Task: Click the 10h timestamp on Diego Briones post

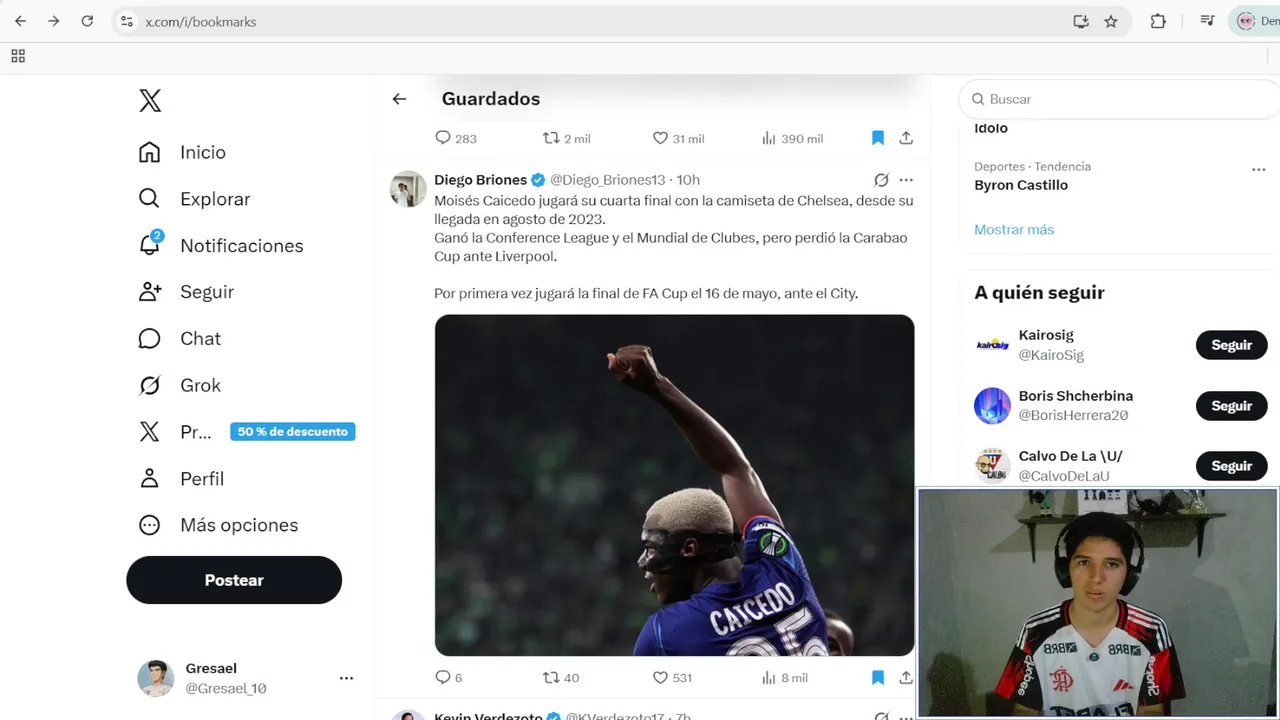Action: click(688, 180)
